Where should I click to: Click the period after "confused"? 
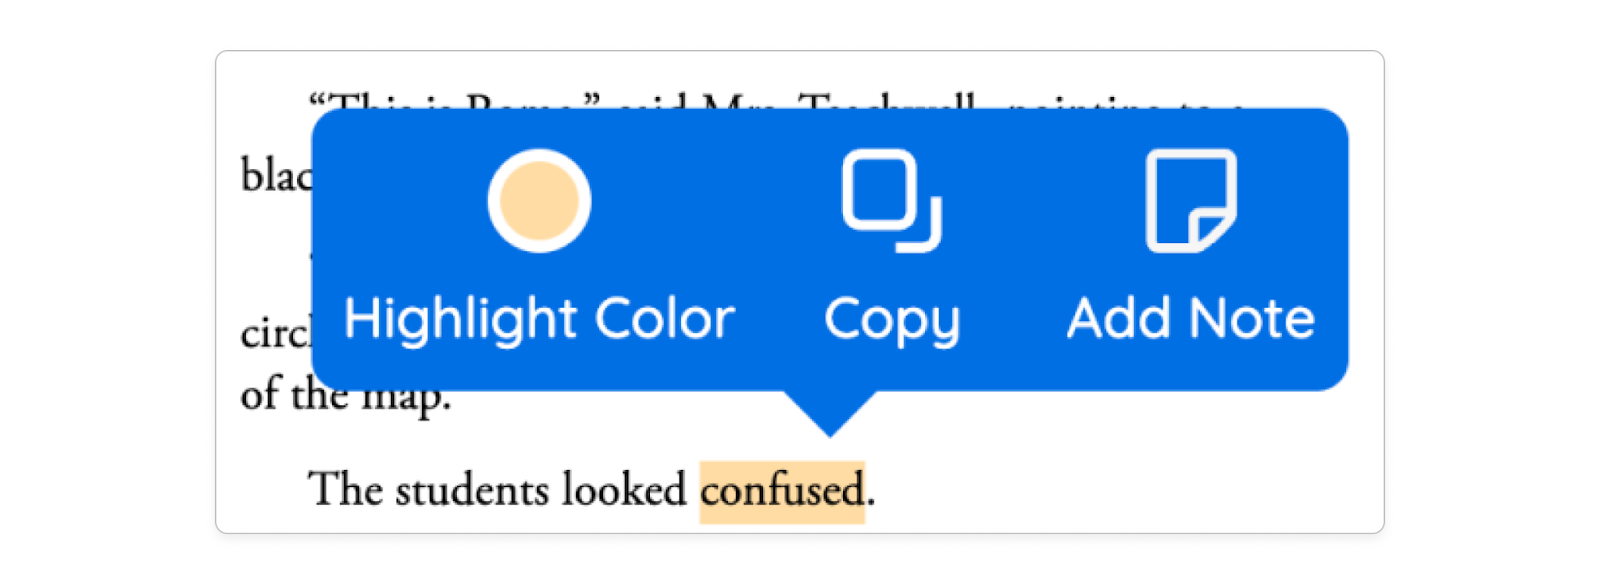click(871, 497)
